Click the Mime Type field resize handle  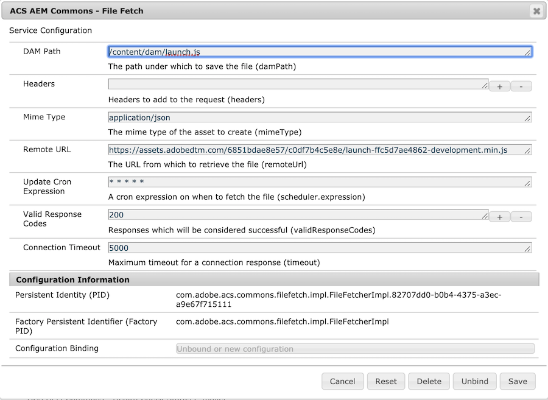527,119
